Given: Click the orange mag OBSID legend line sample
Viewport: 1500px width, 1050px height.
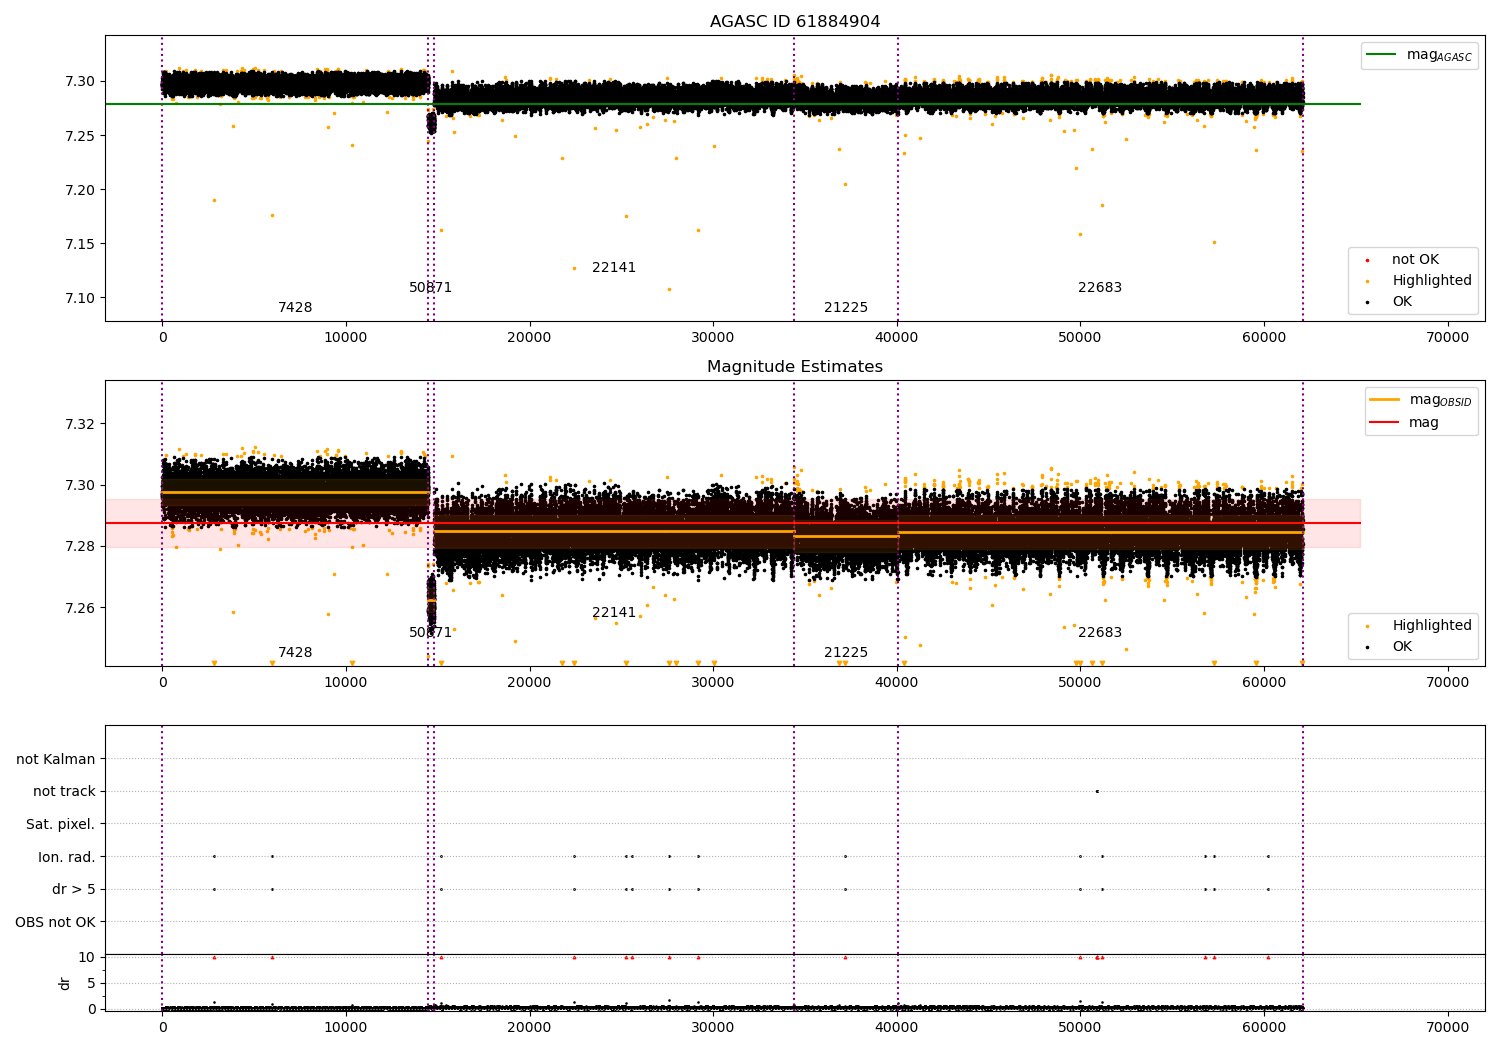Looking at the screenshot, I should click(1385, 400).
